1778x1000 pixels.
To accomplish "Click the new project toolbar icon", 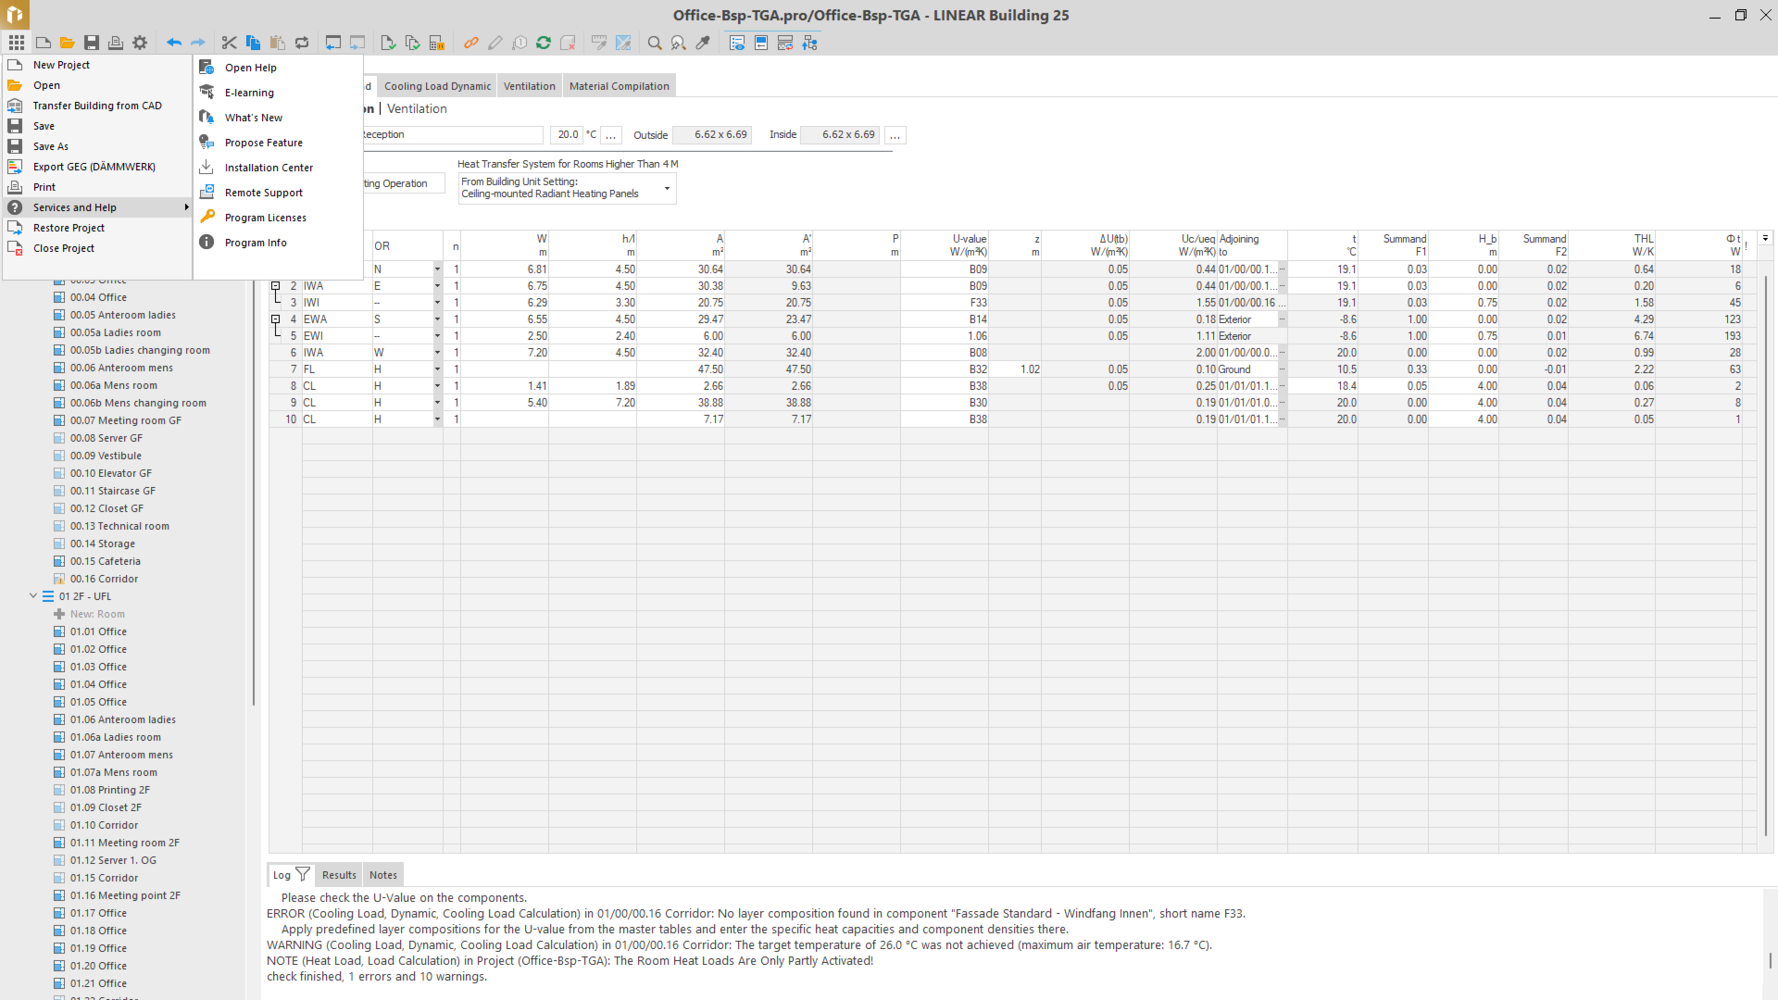I will (43, 42).
